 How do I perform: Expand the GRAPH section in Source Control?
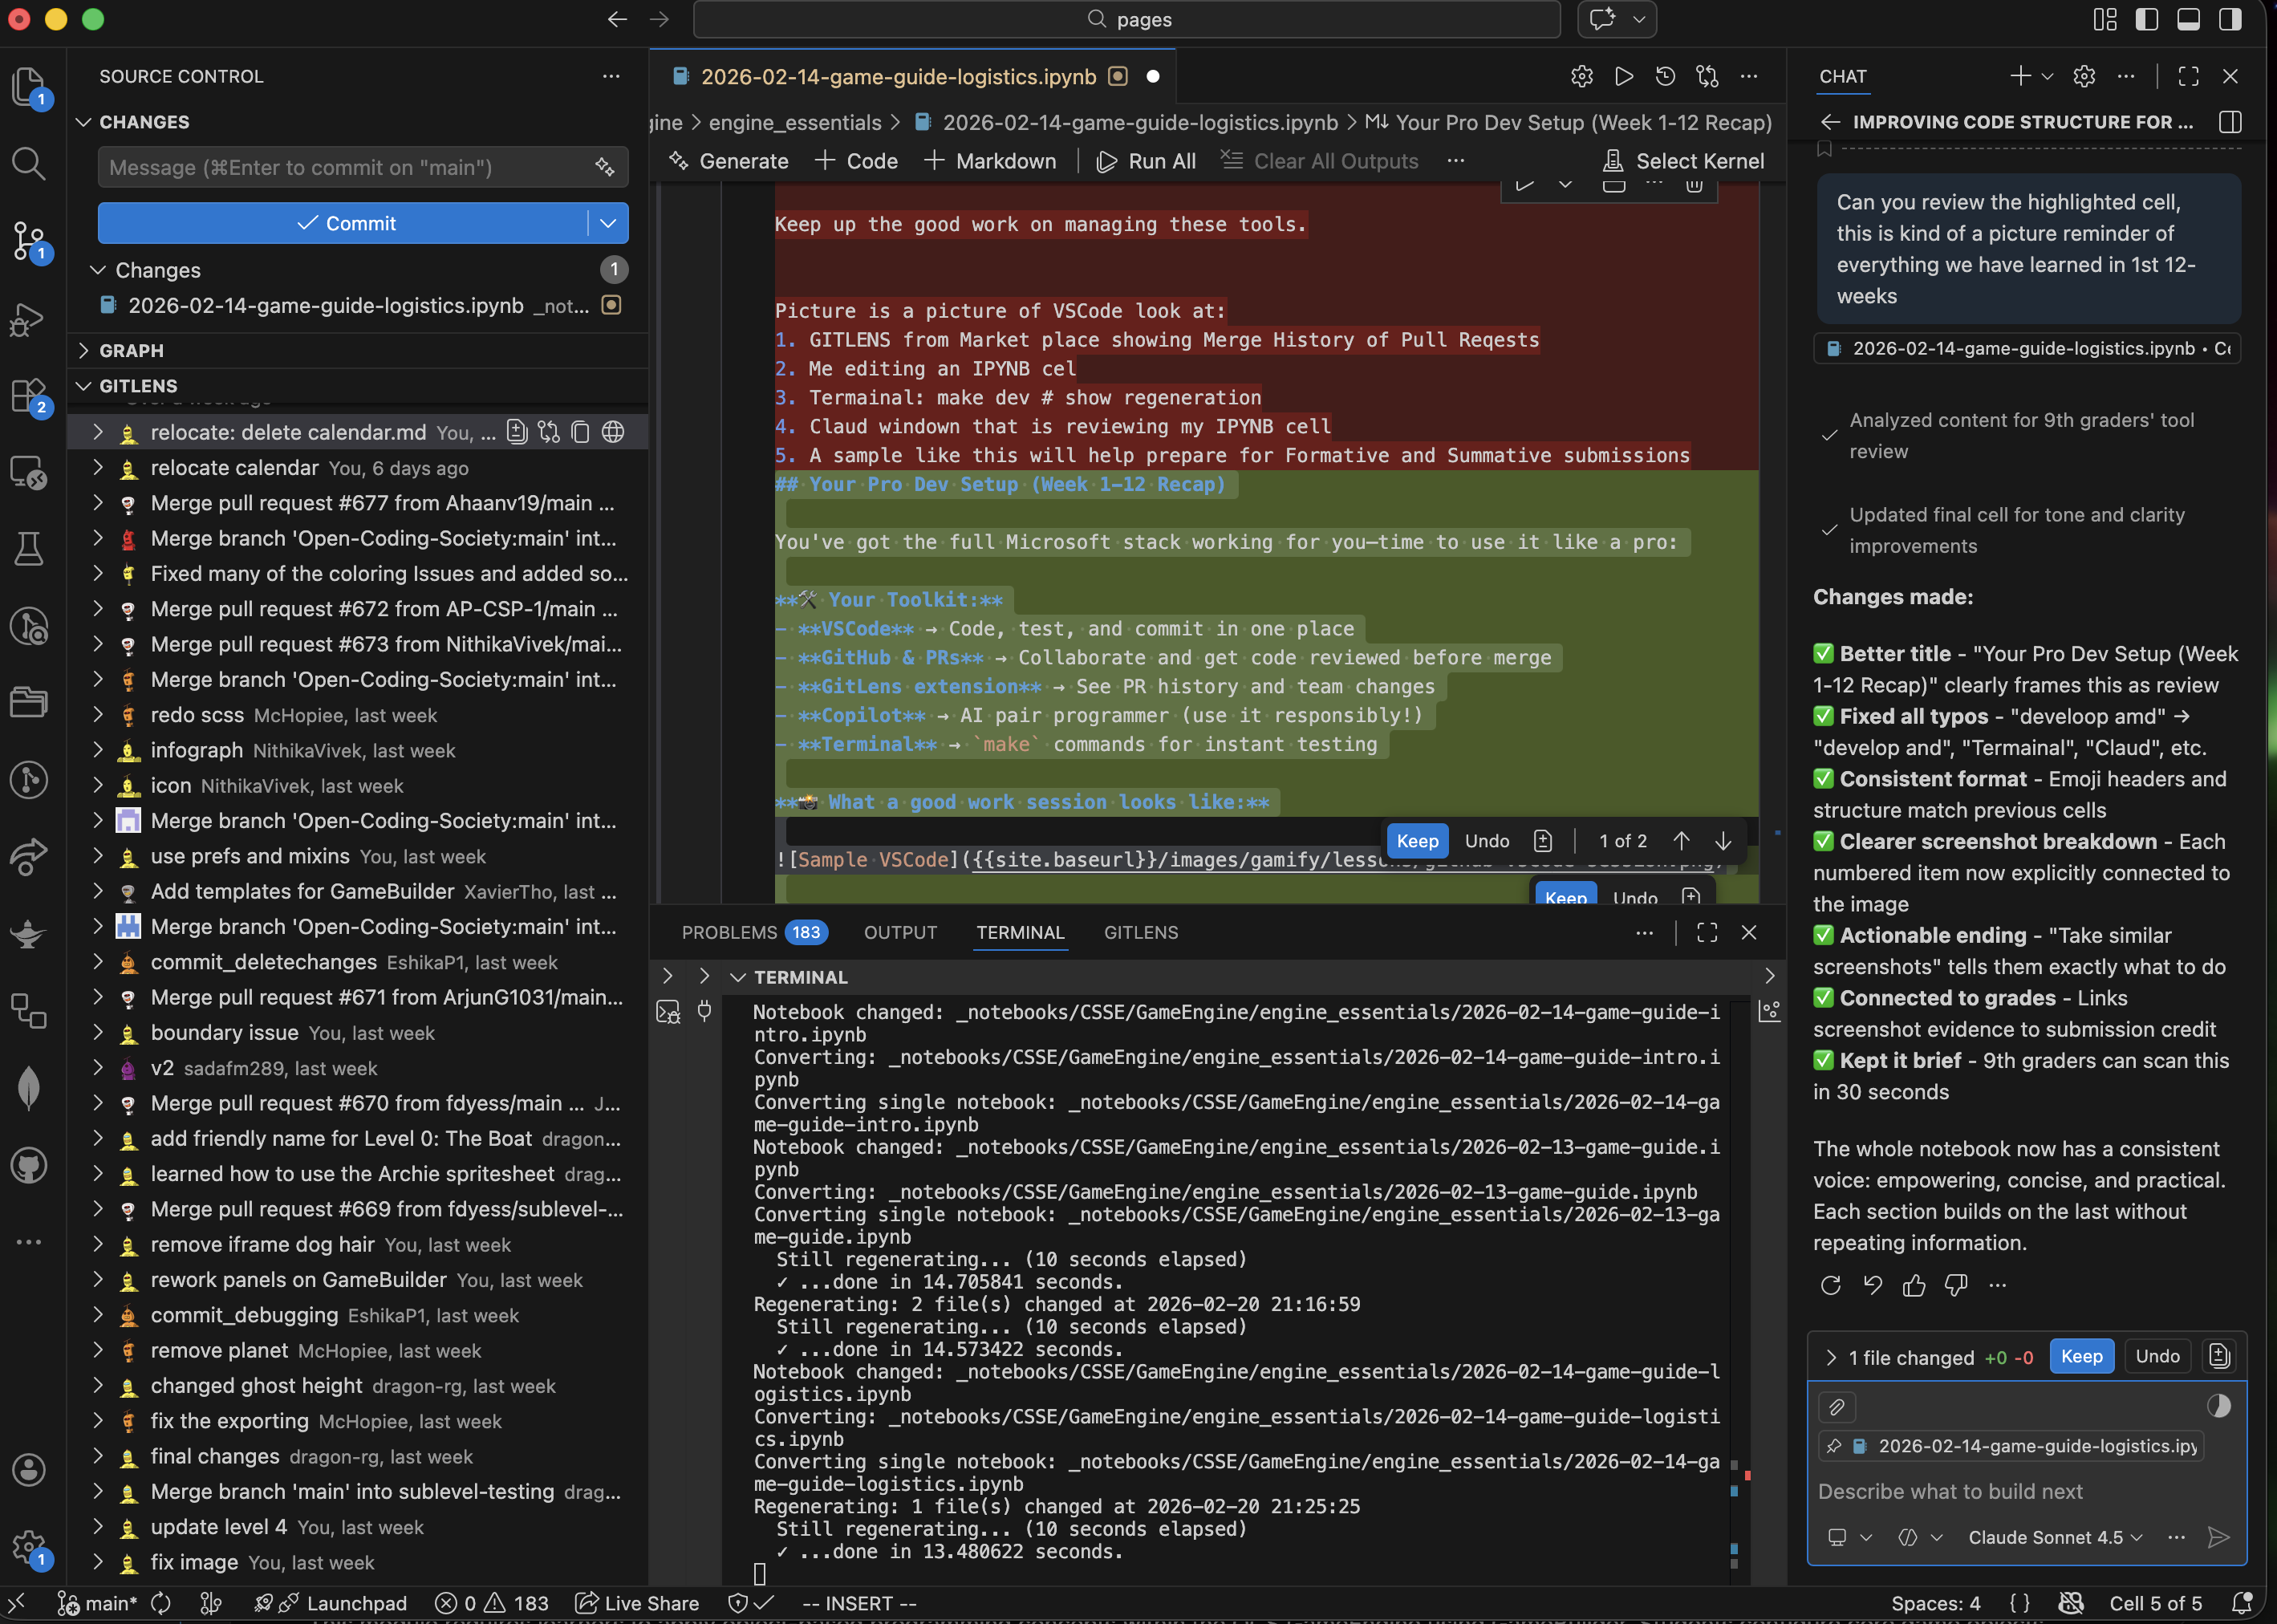point(131,350)
